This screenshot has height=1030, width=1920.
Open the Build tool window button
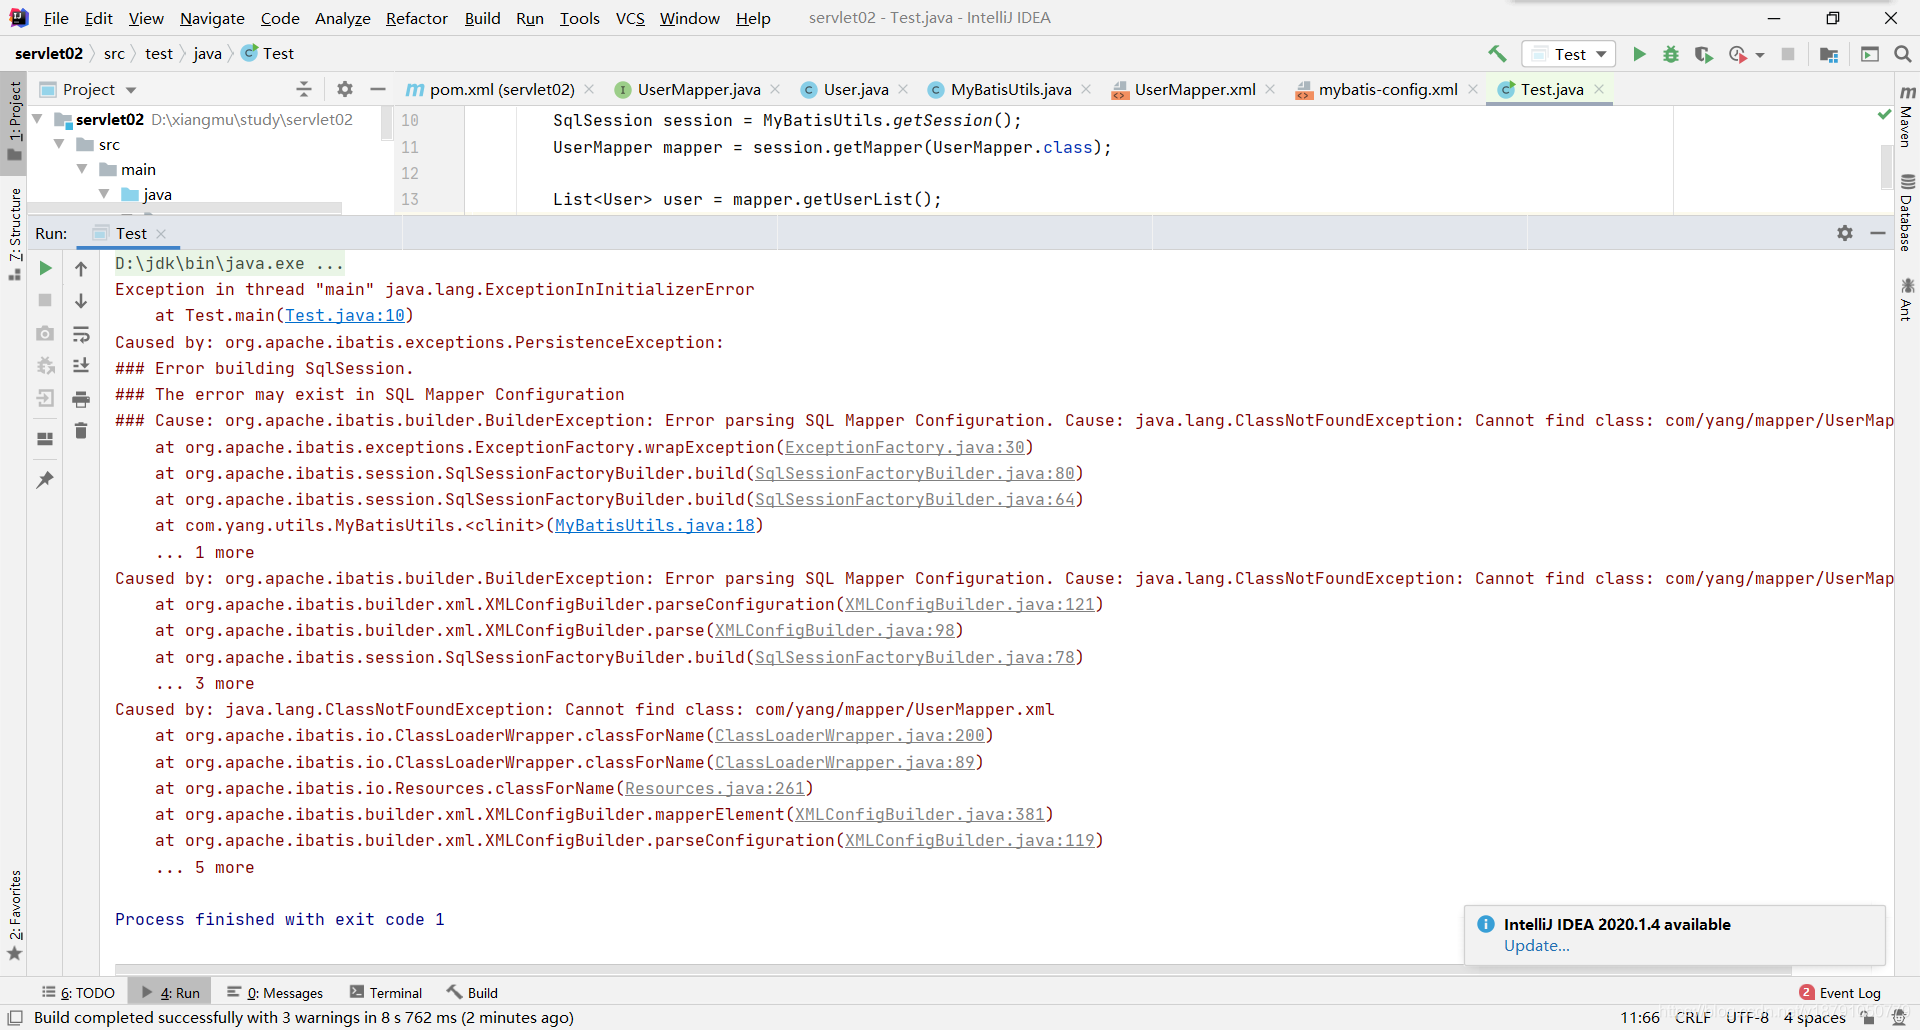coord(472,992)
